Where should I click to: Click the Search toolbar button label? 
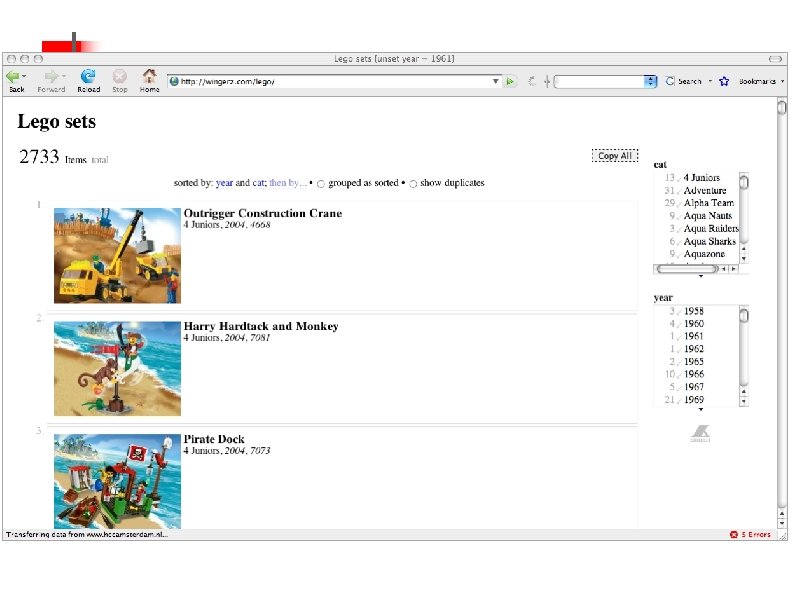point(690,81)
